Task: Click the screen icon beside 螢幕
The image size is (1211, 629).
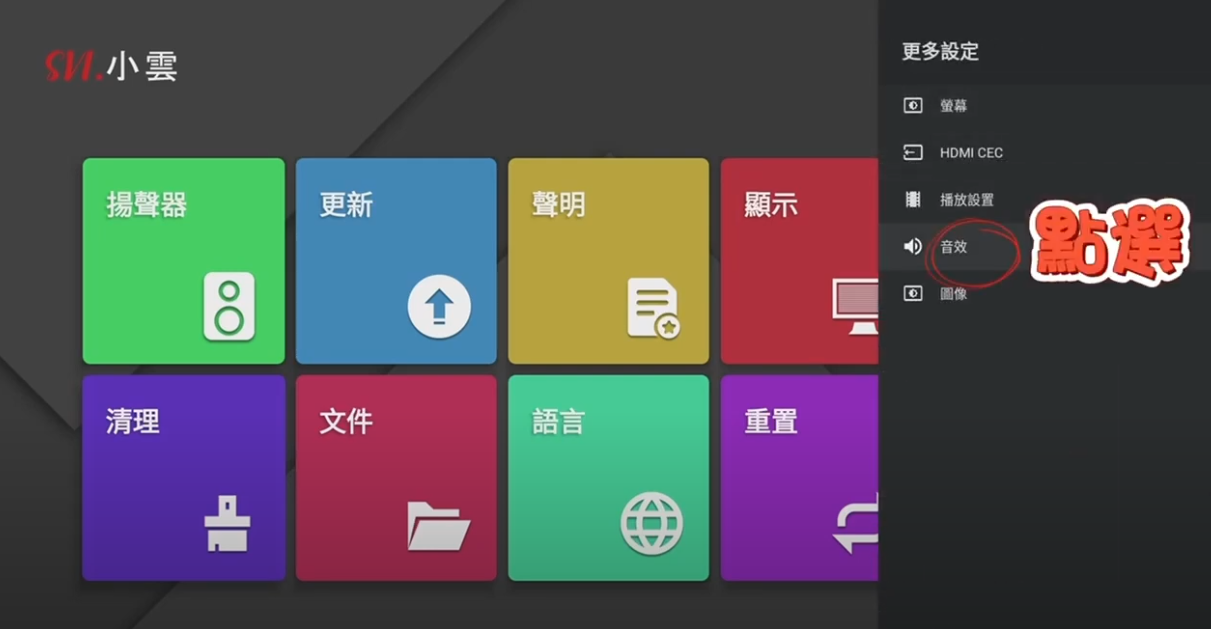Action: pos(912,106)
